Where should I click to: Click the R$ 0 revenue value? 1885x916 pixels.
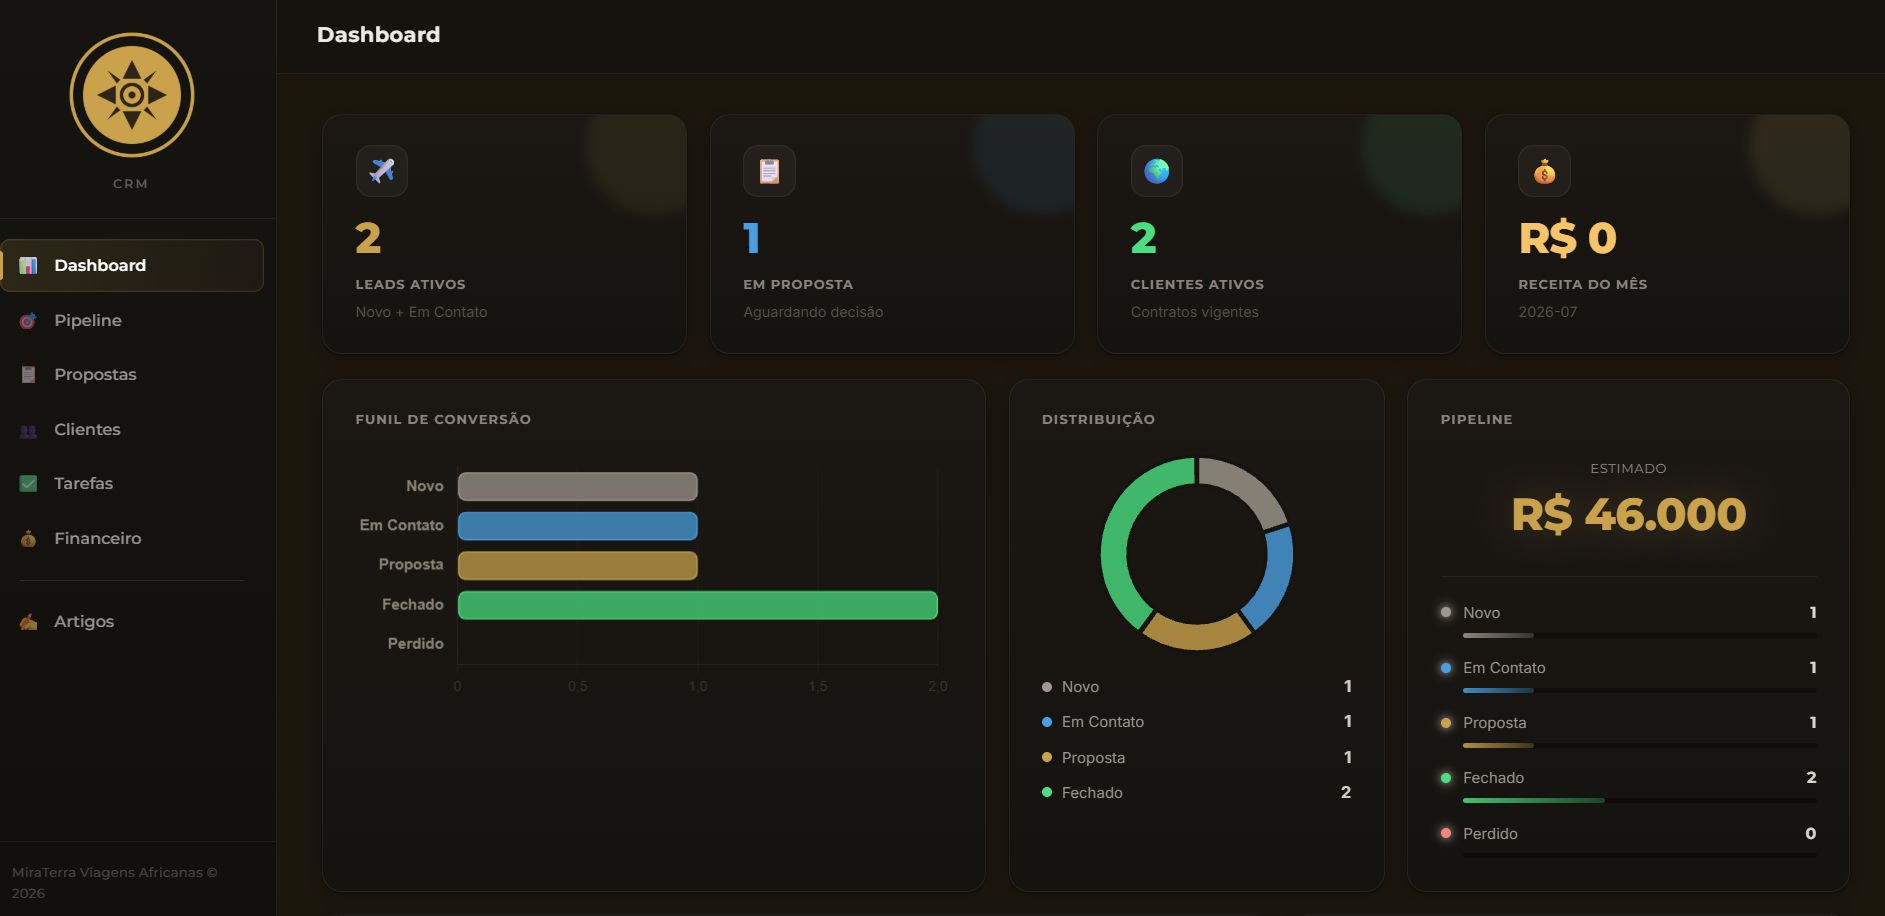point(1567,238)
